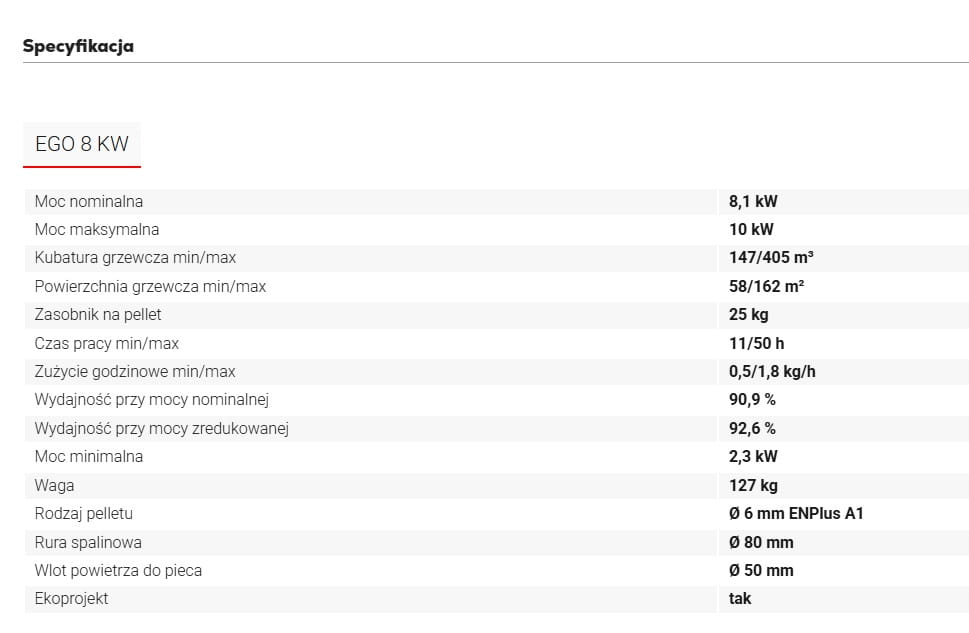The width and height of the screenshot is (969, 633).
Task: Click the Moc nominalna row label
Action: pyautogui.click(x=89, y=202)
